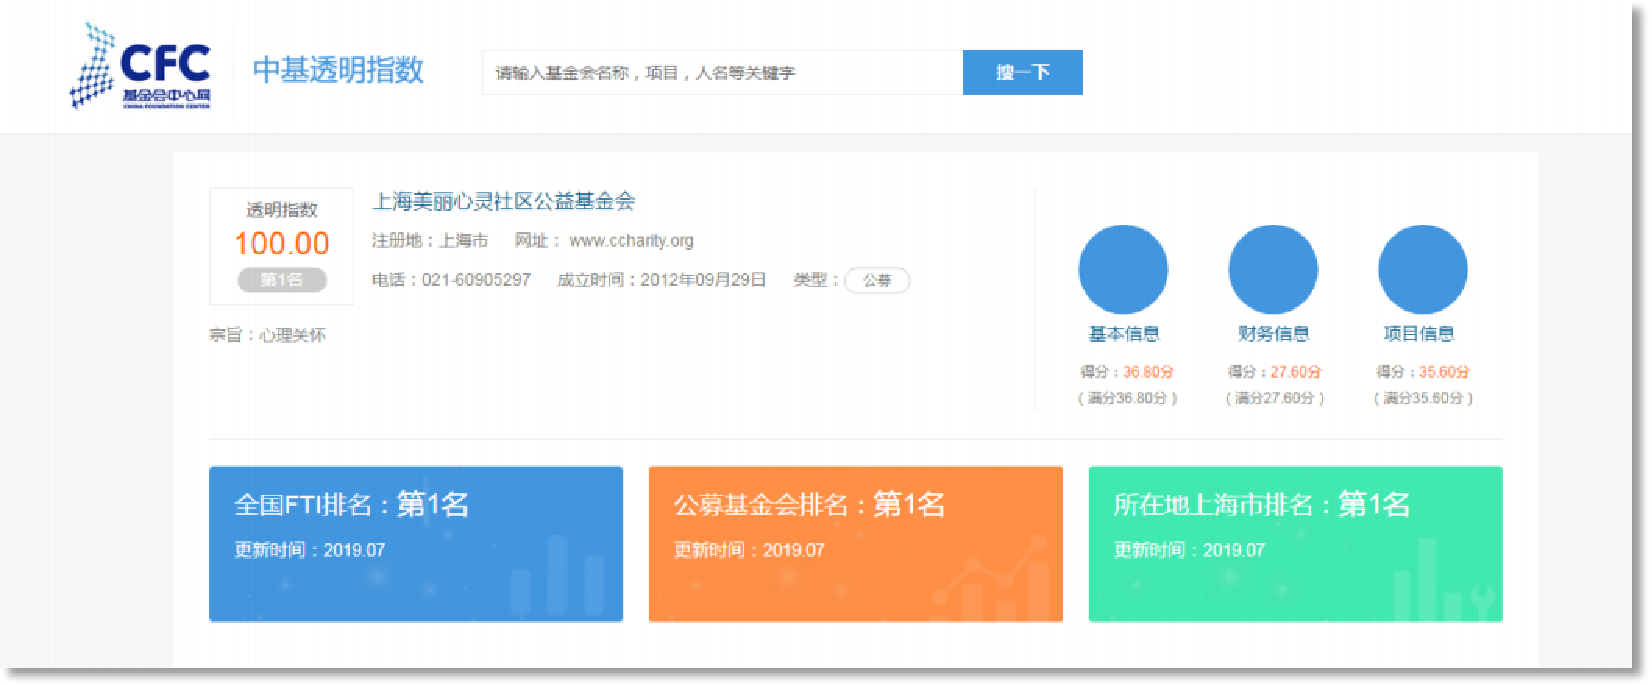Image resolution: width=1652 pixels, height=685 pixels.
Task: Select the 透明指数 100.00 score
Action: pos(282,243)
